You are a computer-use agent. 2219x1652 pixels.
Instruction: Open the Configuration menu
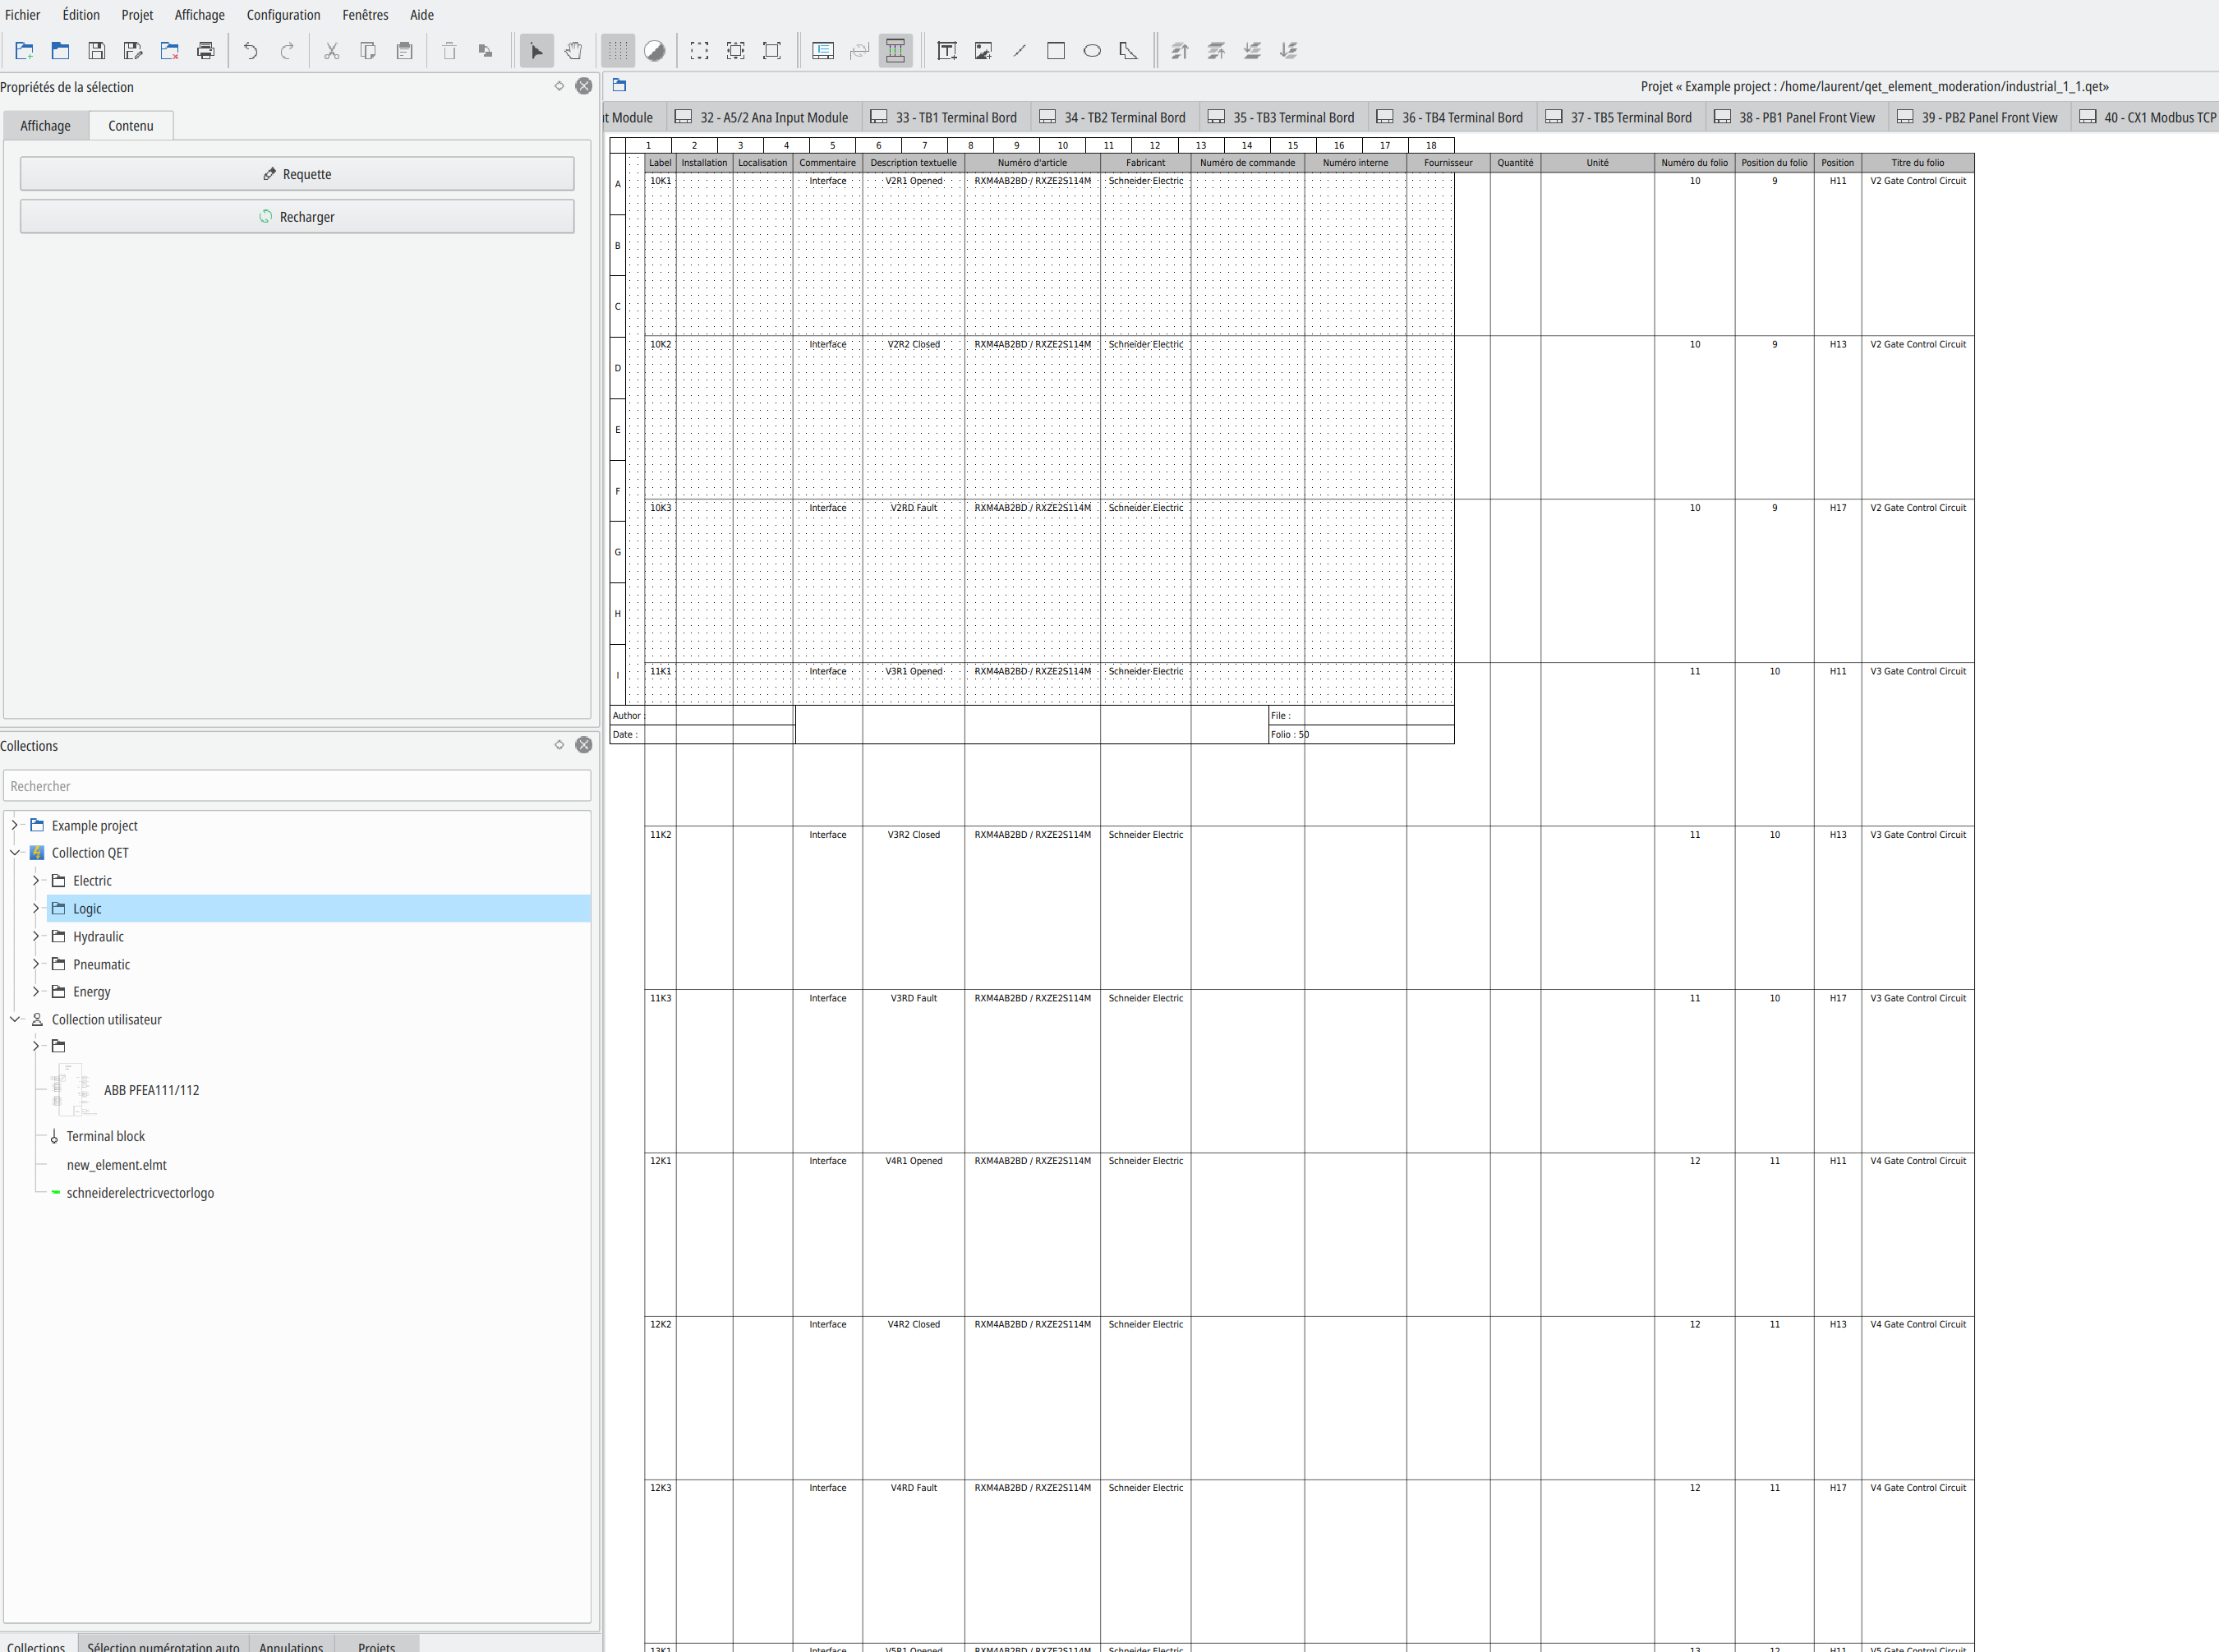(283, 15)
